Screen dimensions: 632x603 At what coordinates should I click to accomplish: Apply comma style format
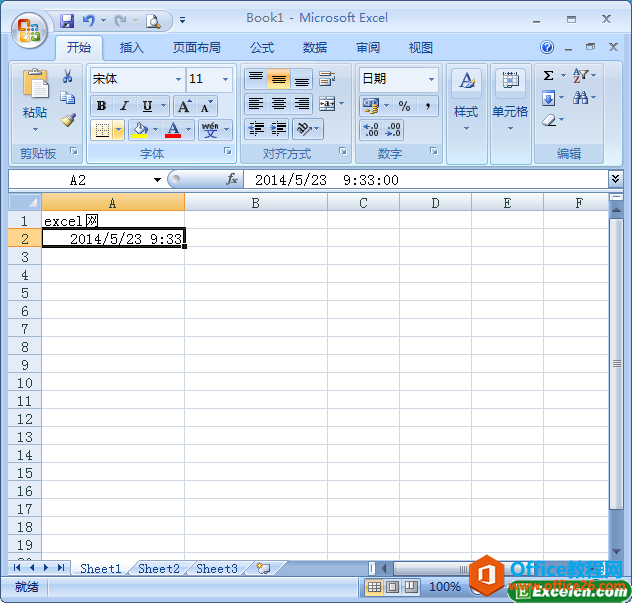coord(428,106)
